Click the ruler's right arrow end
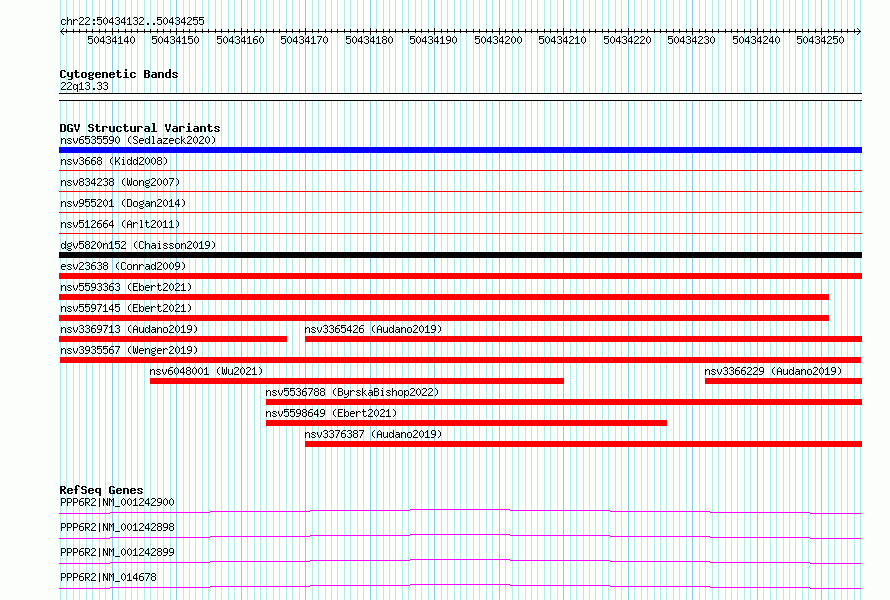This screenshot has width=890, height=600. (859, 32)
